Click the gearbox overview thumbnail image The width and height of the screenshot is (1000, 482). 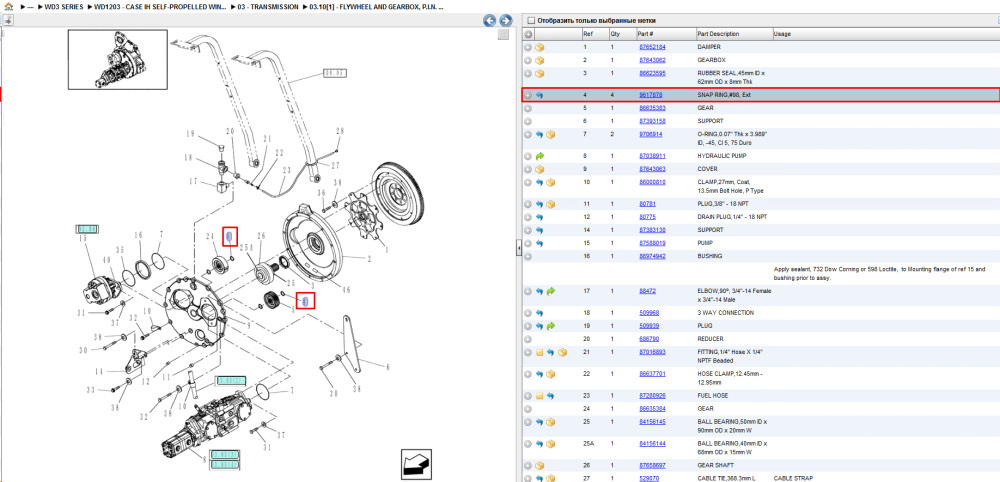click(x=118, y=59)
